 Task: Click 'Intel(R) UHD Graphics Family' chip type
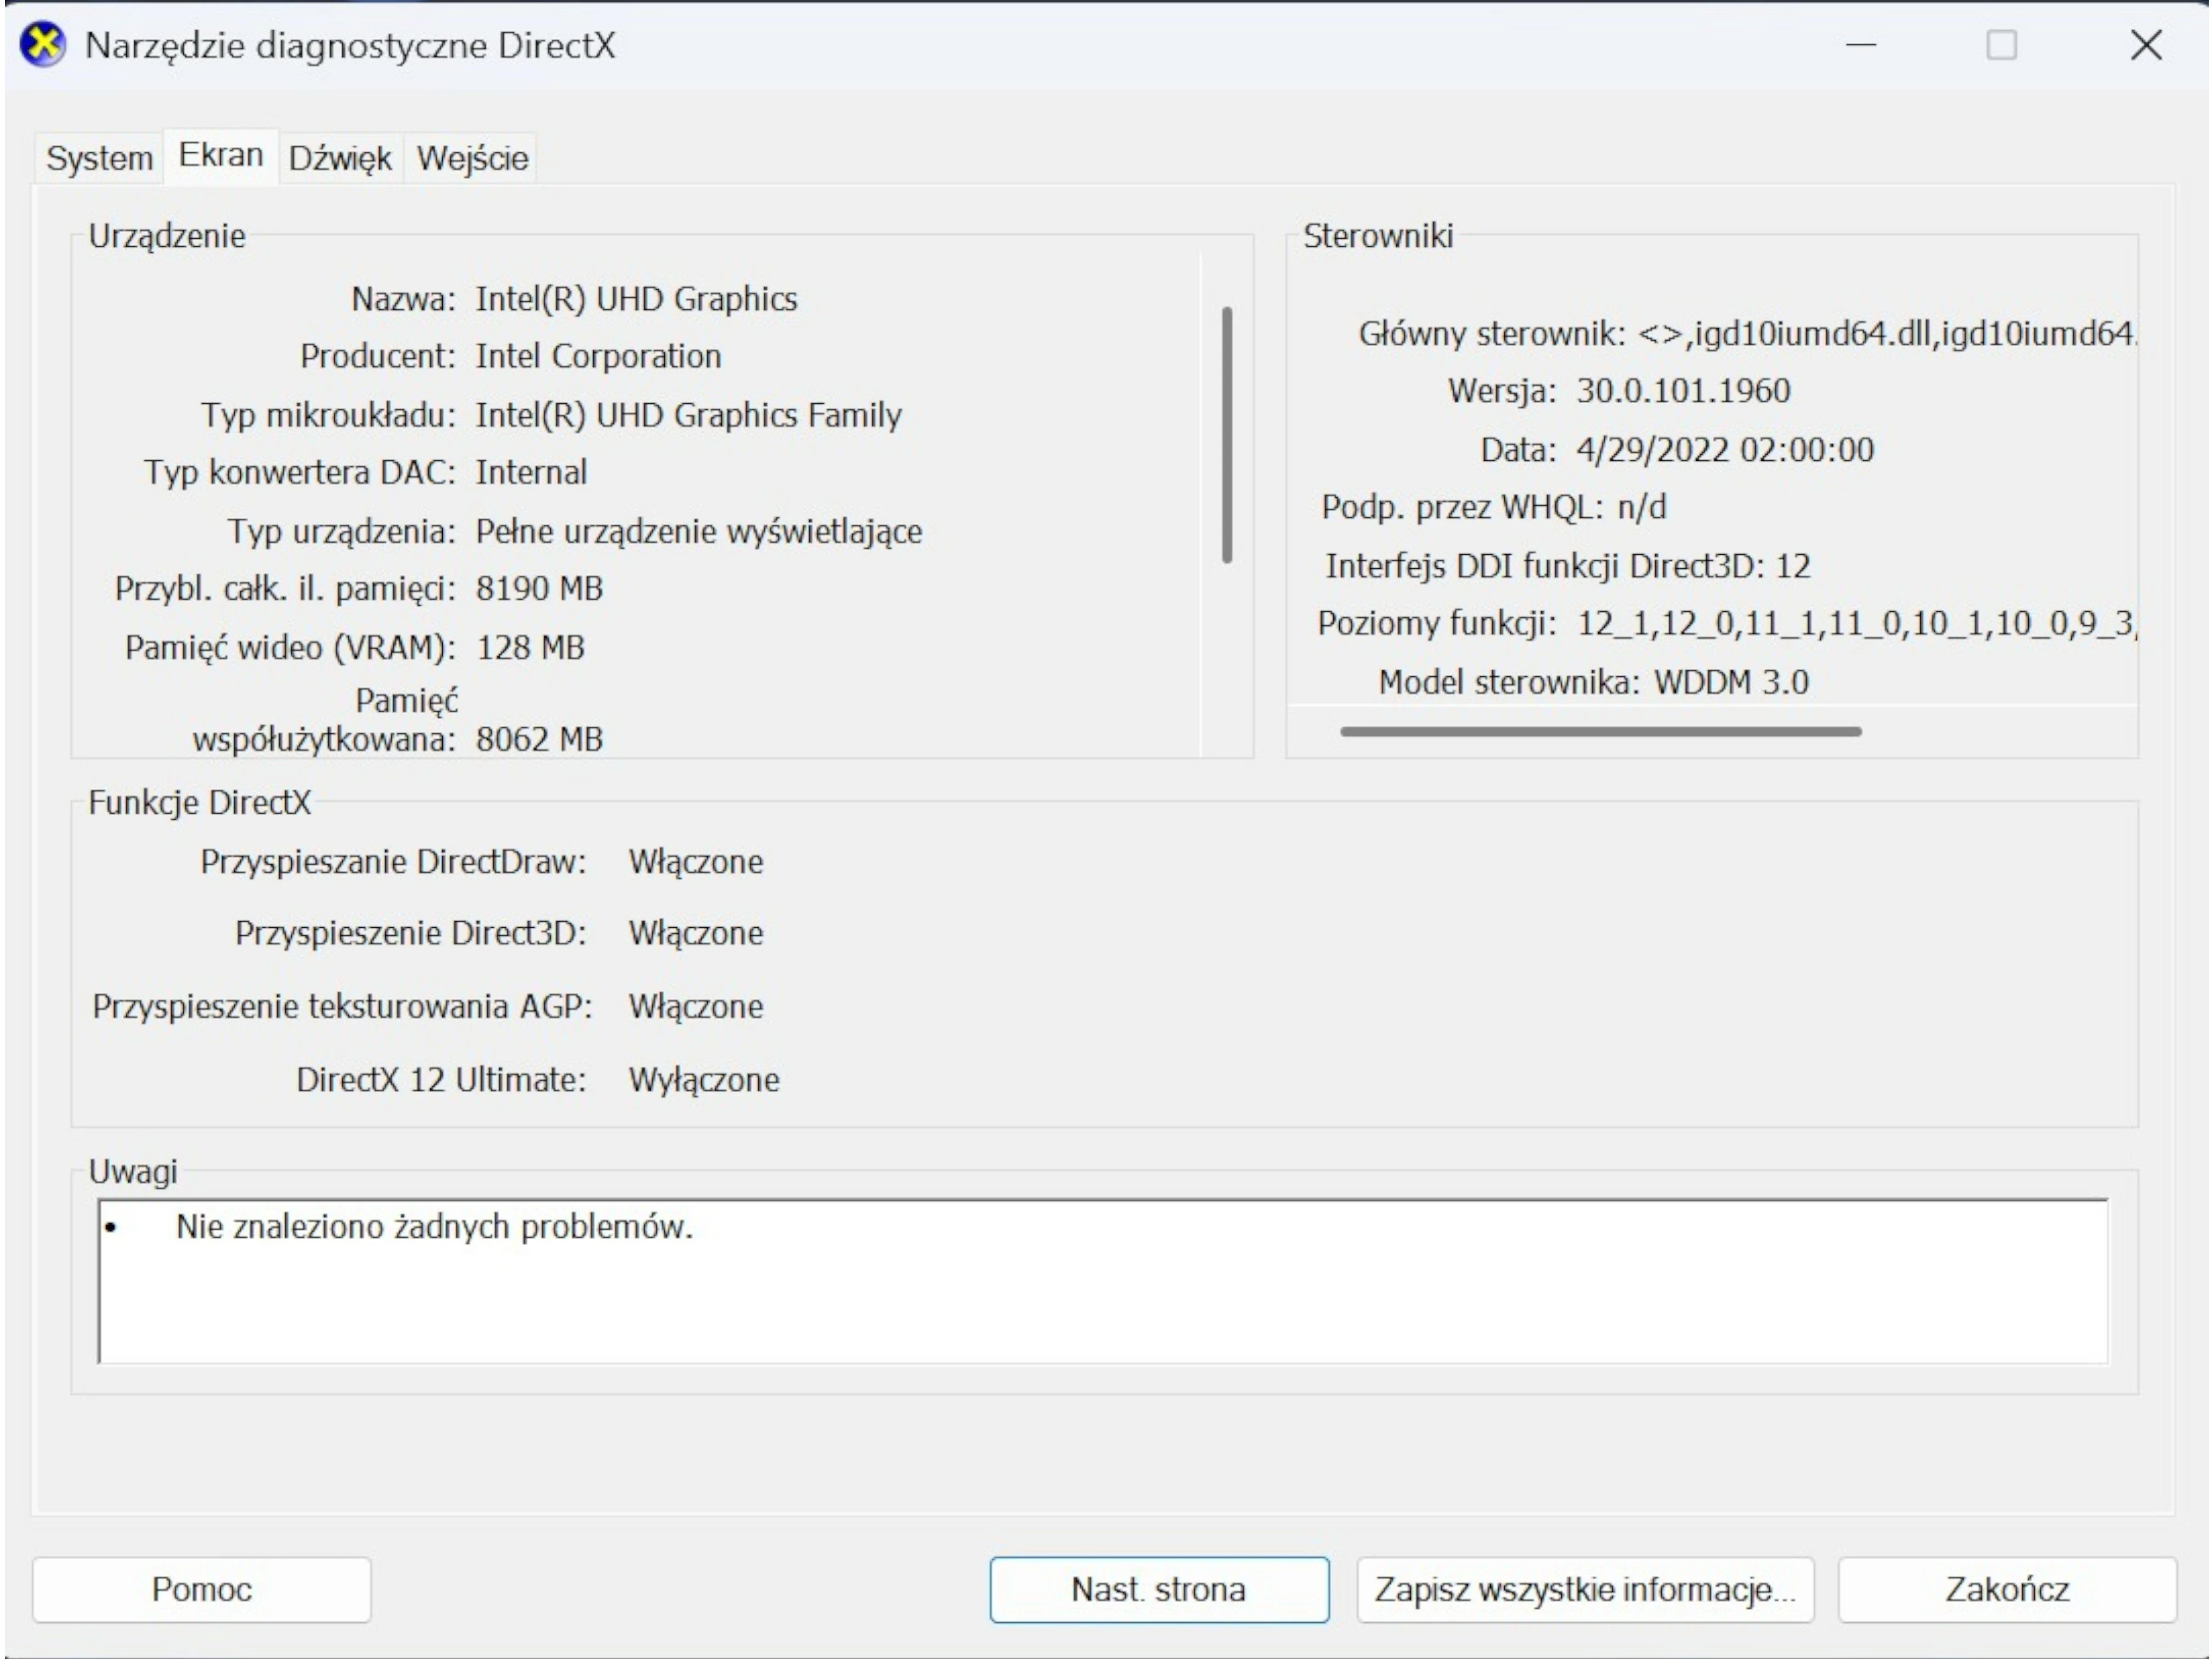coord(688,415)
